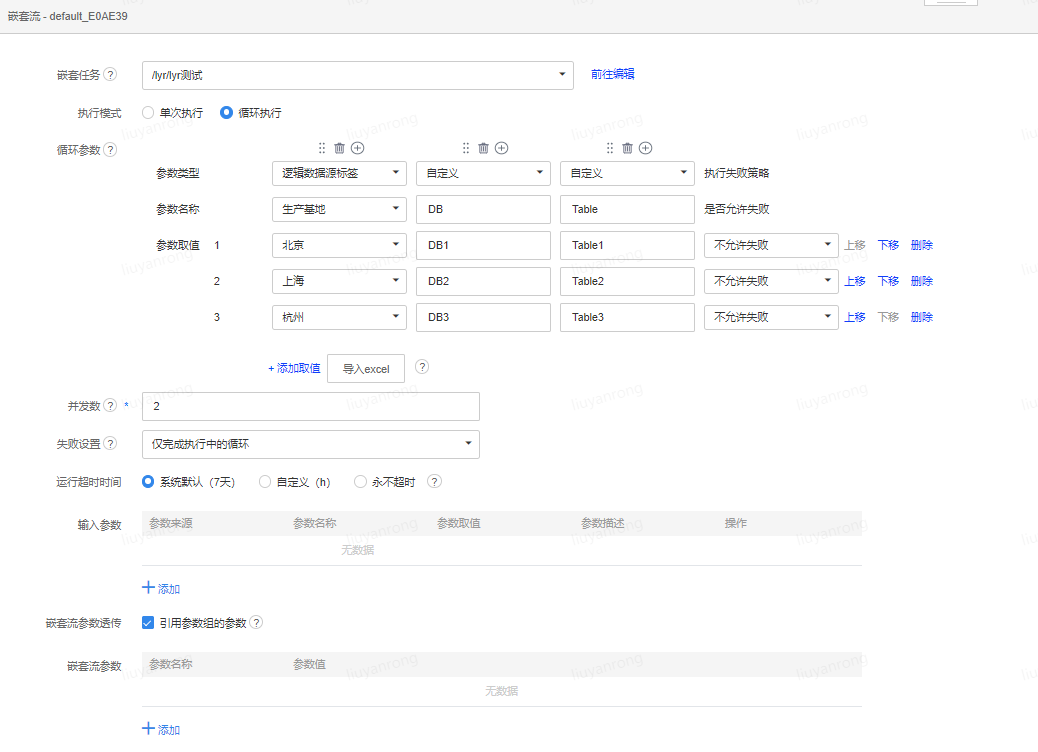1038x752 pixels.
Task: Add column after 逻辑数据源标签 column
Action: (357, 148)
